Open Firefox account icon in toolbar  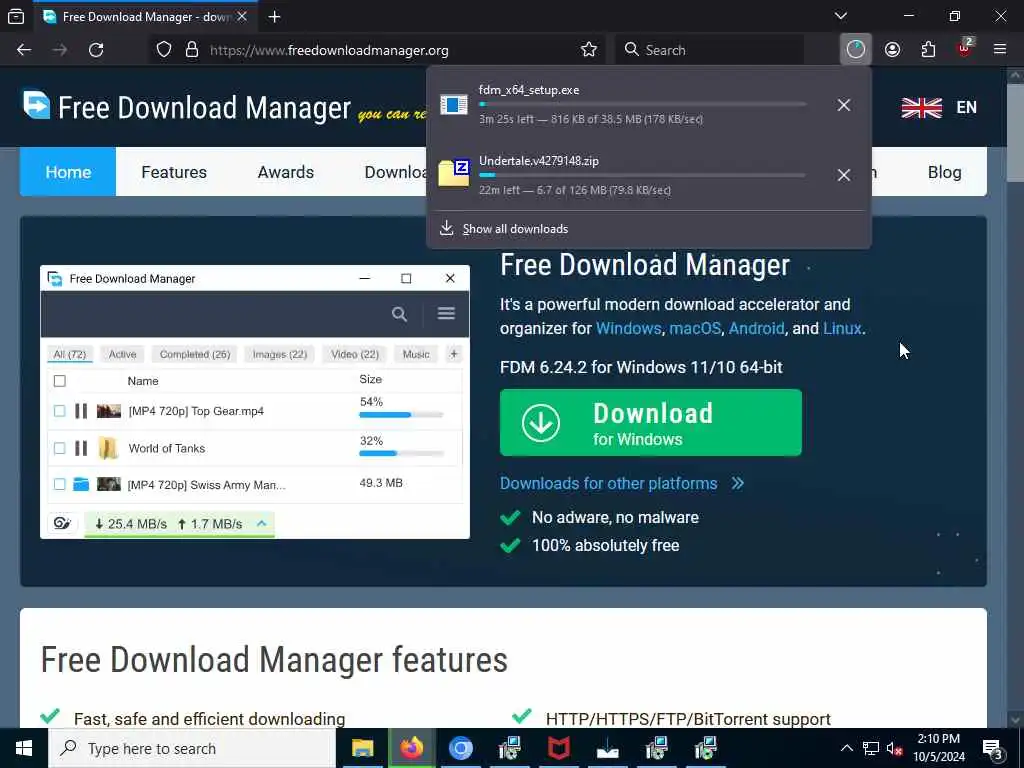[x=892, y=50]
